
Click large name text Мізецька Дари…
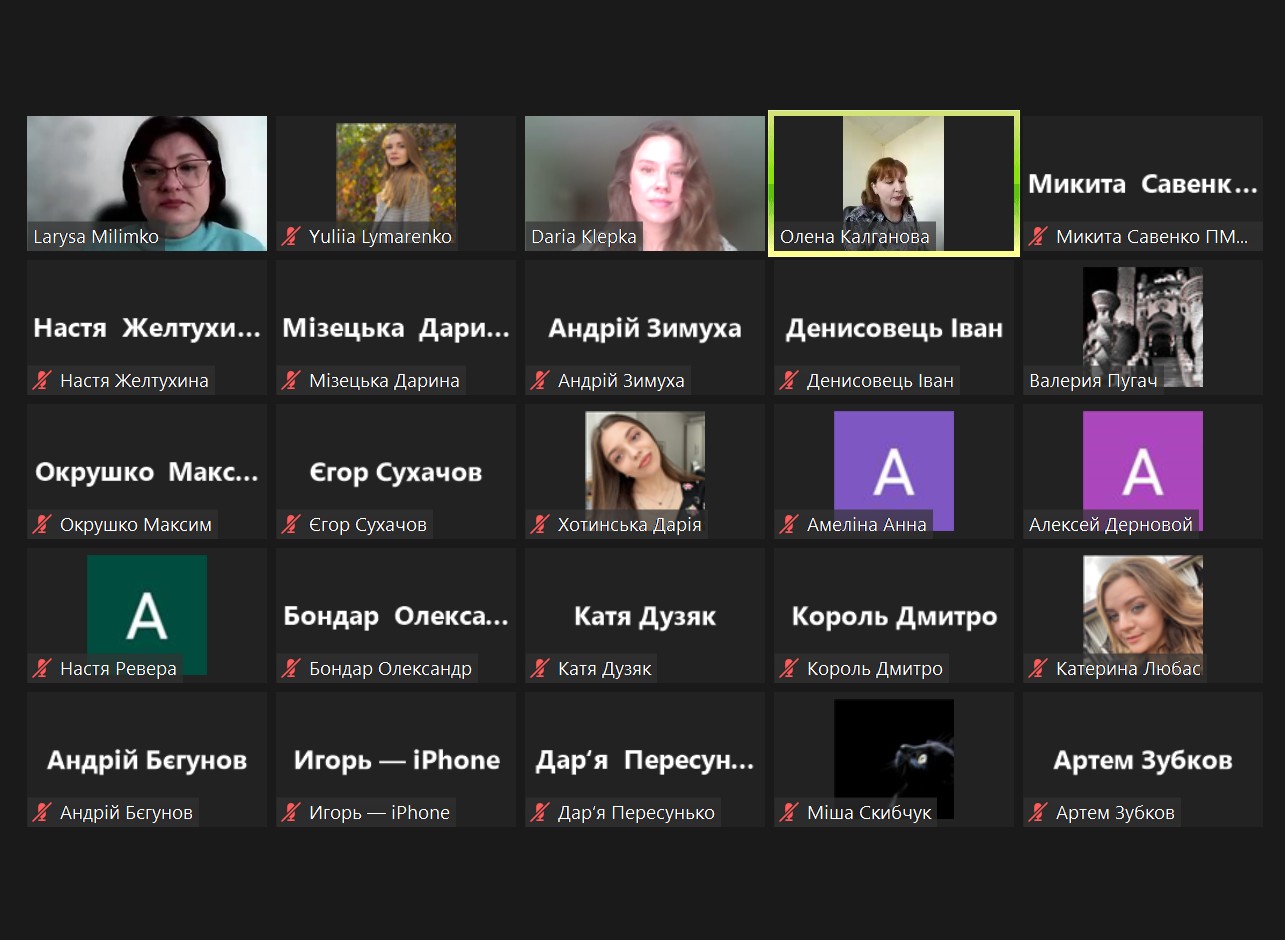(x=396, y=328)
